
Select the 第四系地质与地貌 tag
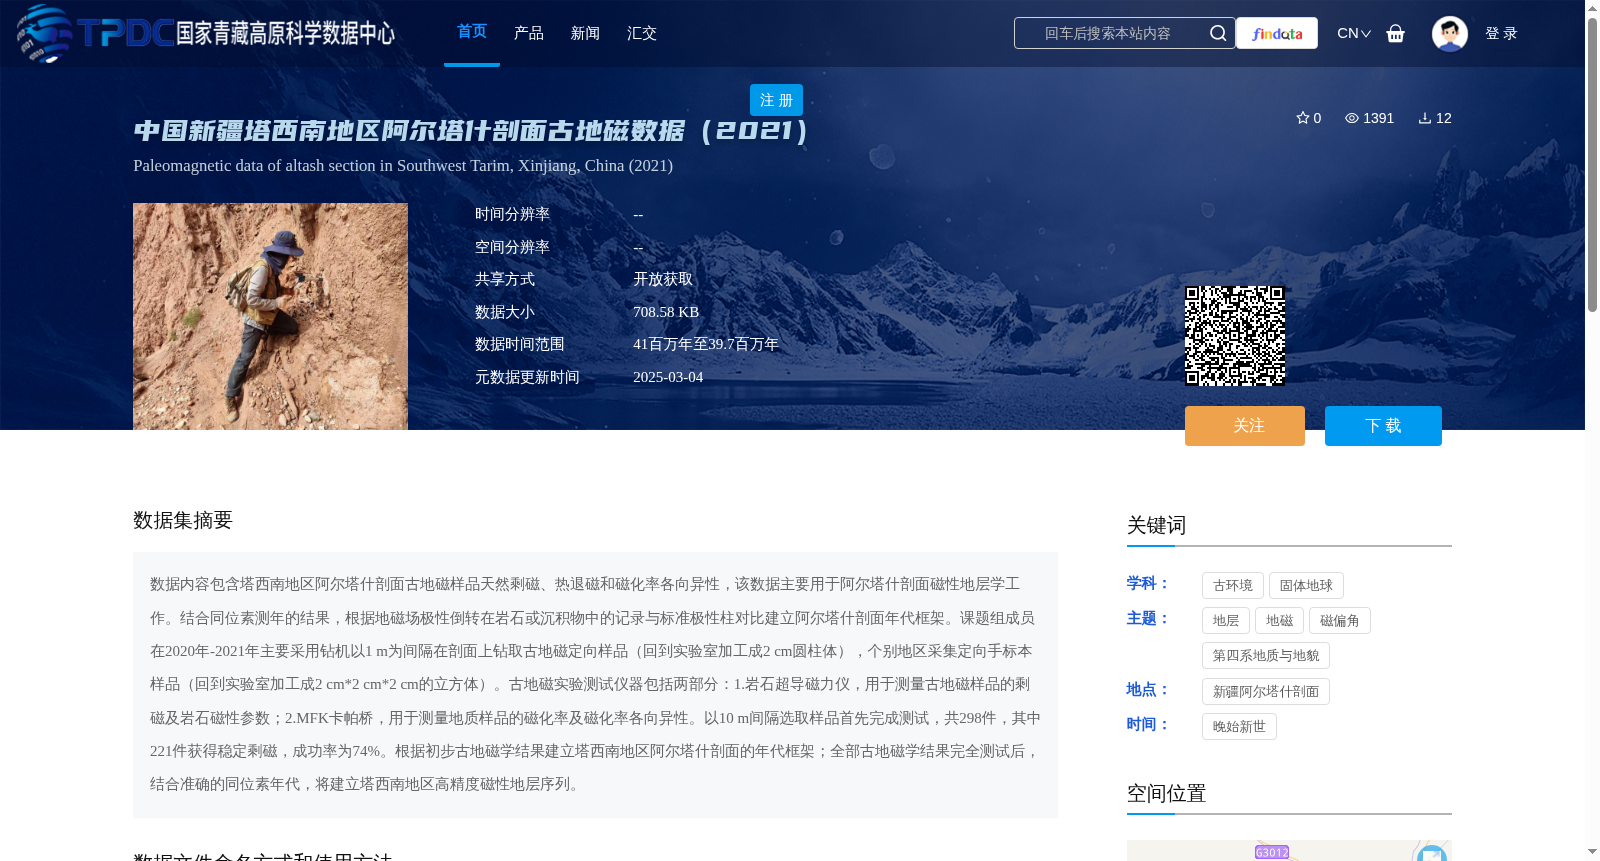pos(1266,656)
